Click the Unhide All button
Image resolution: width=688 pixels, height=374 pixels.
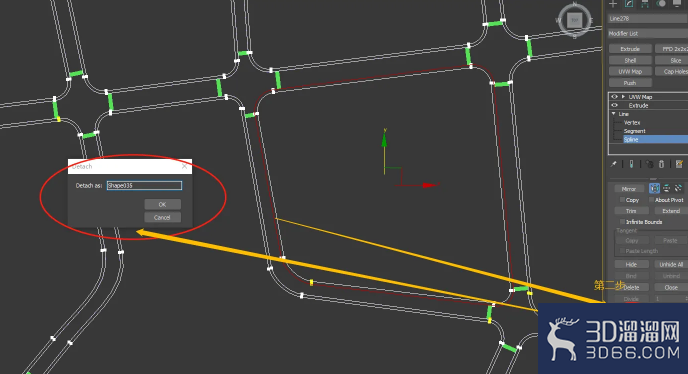pyautogui.click(x=671, y=264)
